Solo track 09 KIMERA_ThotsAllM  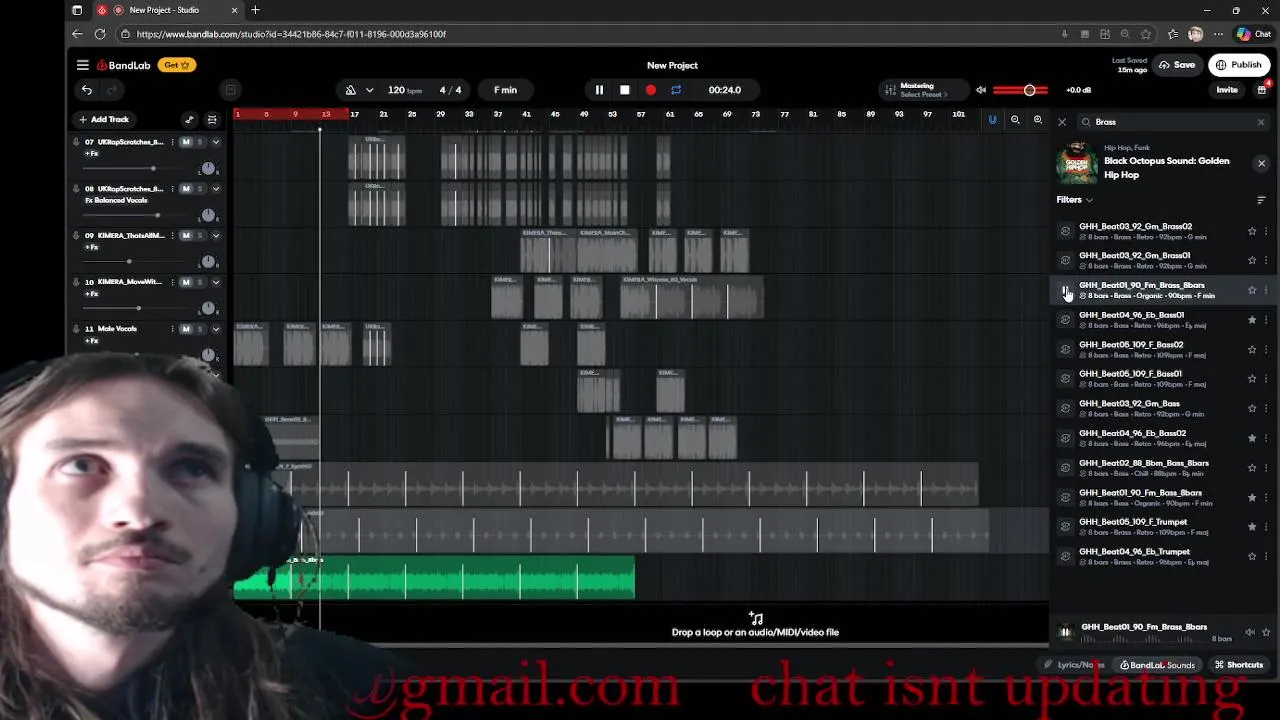point(200,236)
